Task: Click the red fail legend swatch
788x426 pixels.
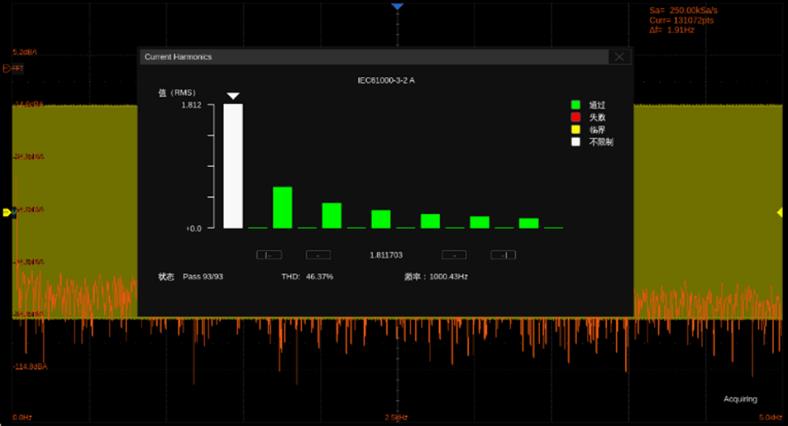Action: pos(576,117)
